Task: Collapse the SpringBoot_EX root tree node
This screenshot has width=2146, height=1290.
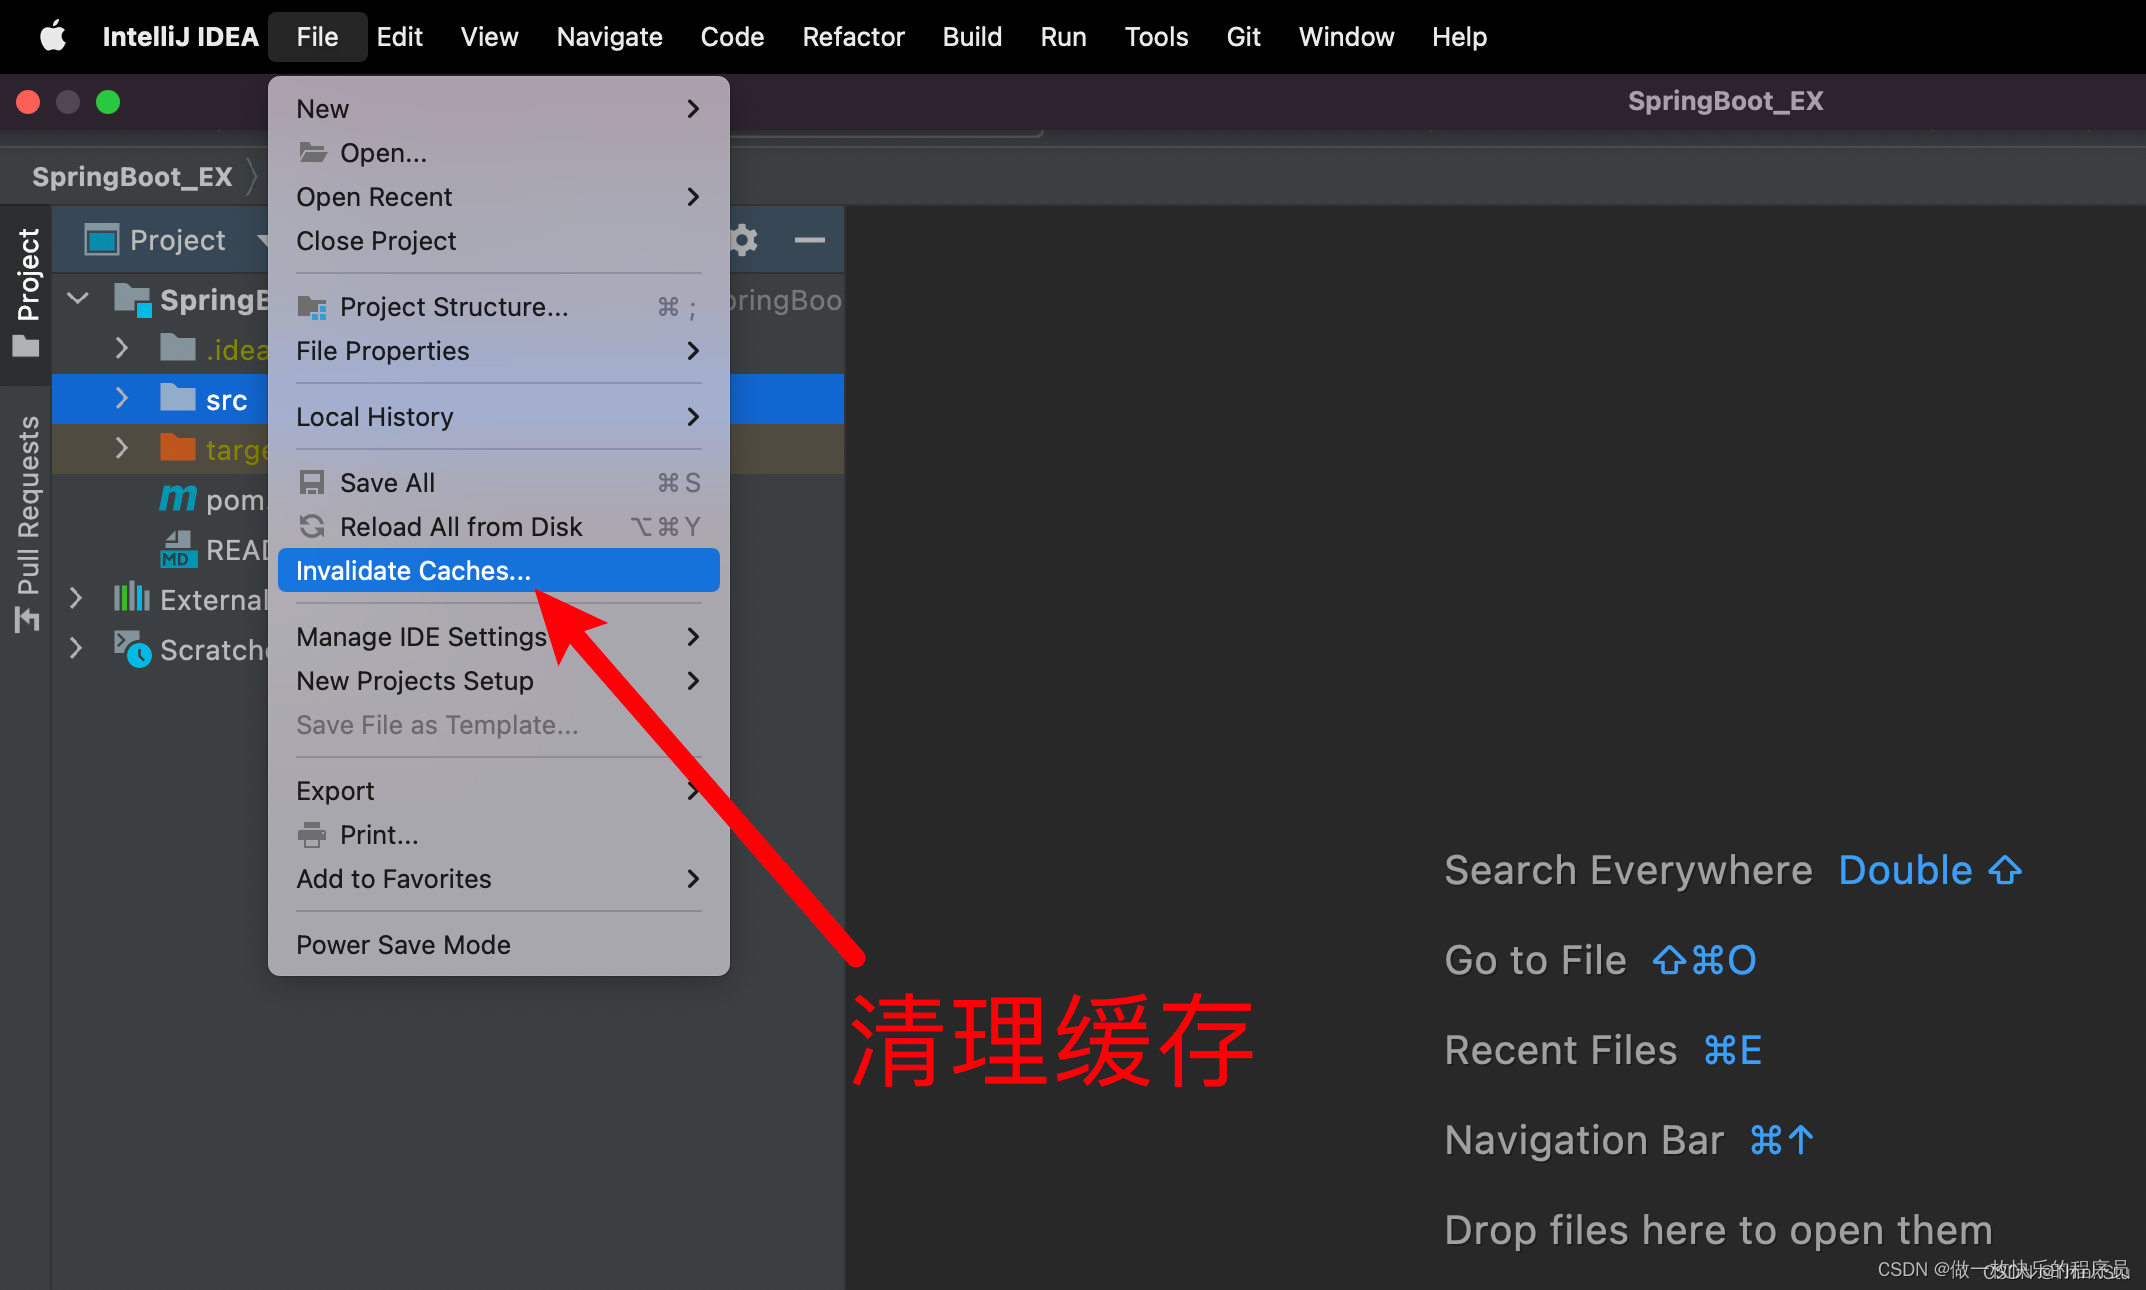Action: (78, 298)
